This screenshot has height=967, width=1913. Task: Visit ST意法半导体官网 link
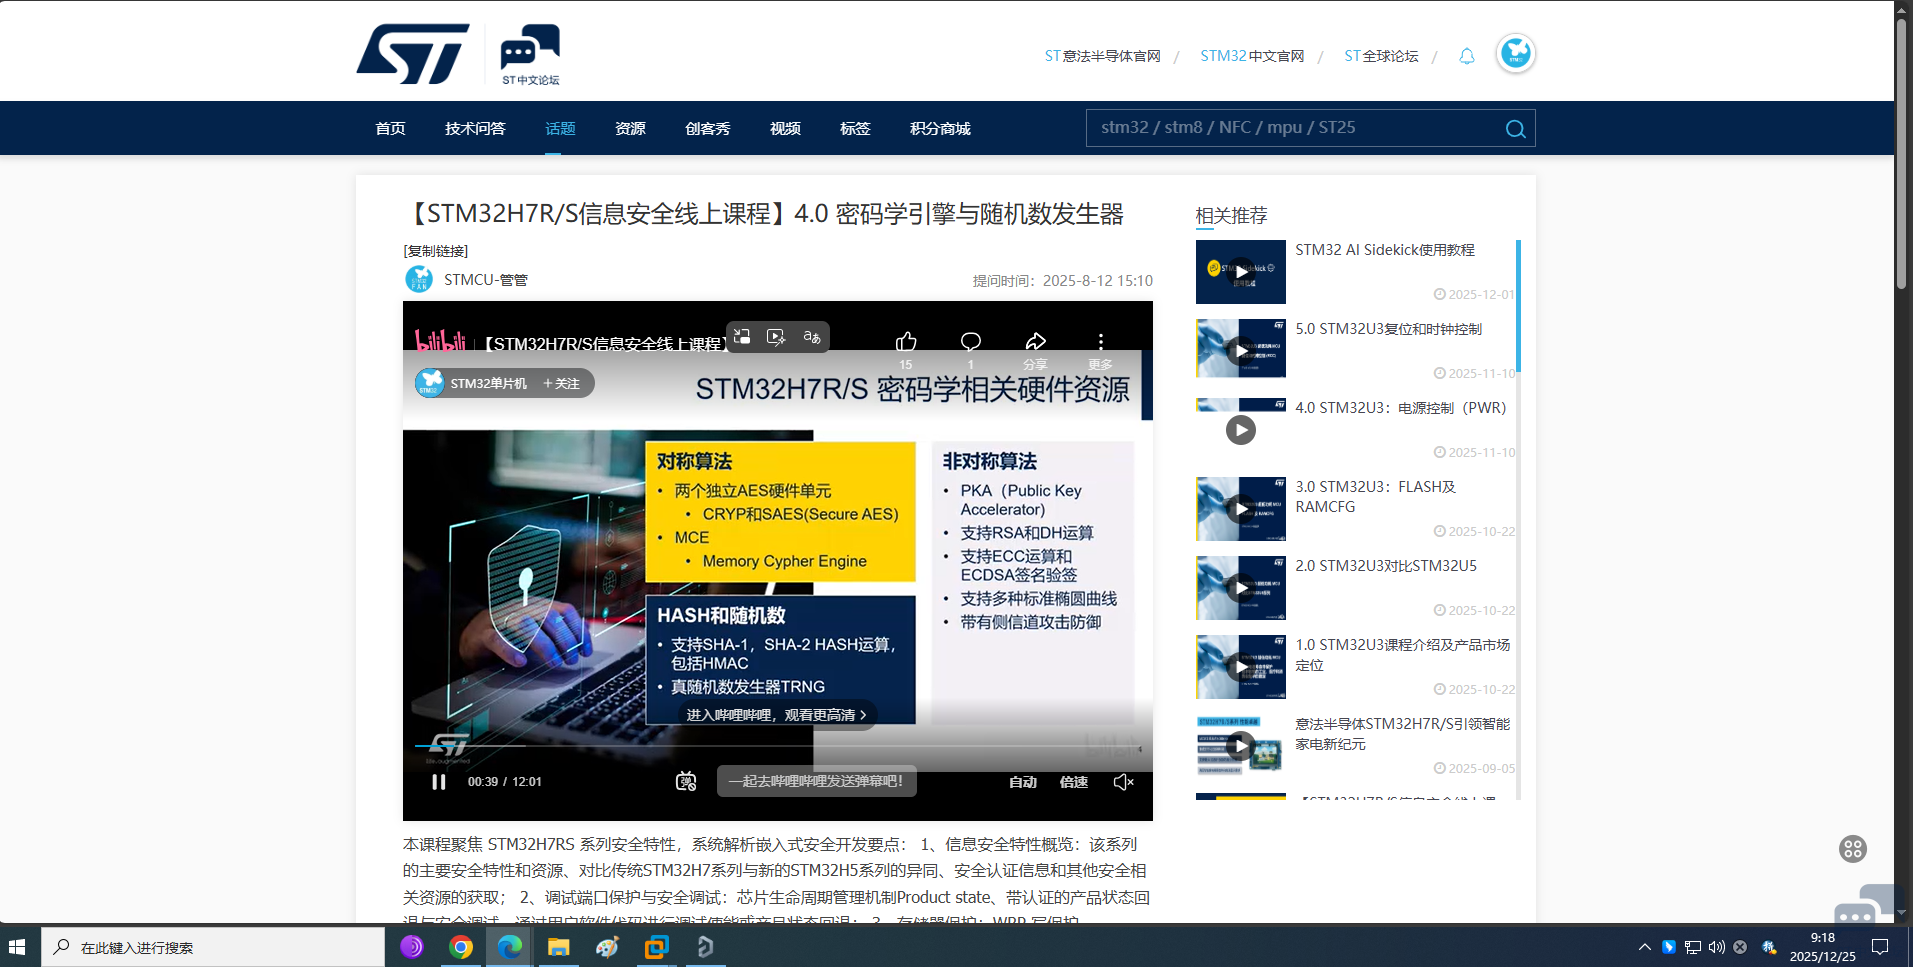click(x=1102, y=56)
